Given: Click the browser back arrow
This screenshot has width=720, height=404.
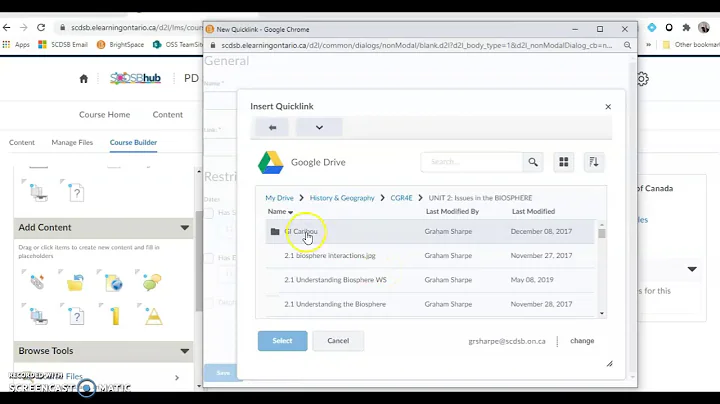Looking at the screenshot, I should (6, 28).
